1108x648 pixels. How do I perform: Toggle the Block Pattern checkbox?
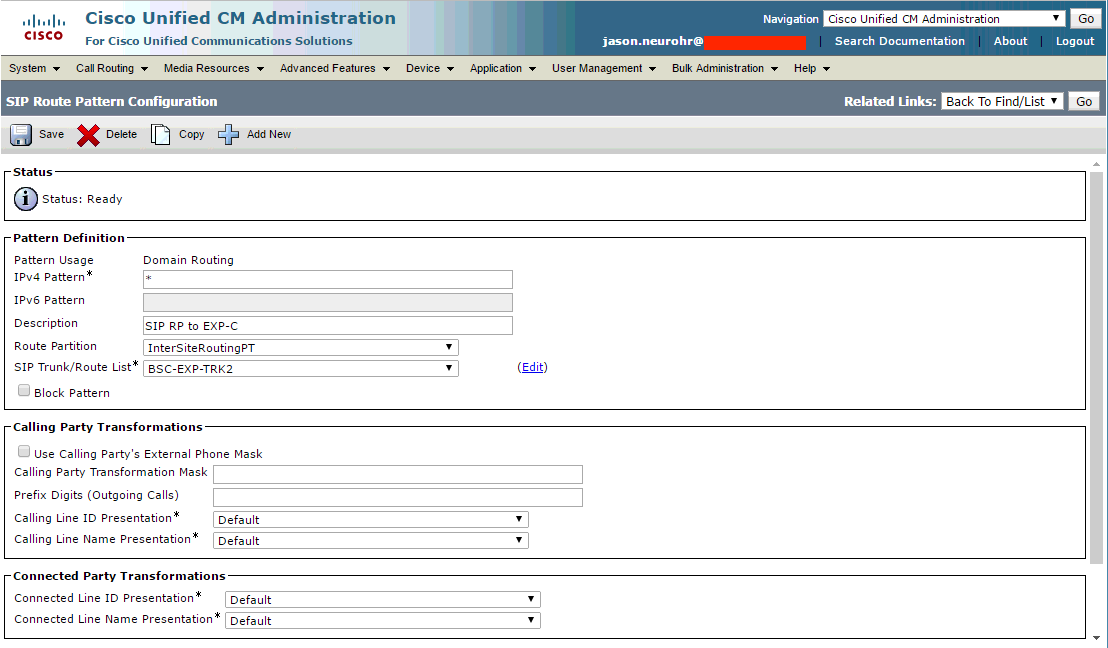pos(24,391)
